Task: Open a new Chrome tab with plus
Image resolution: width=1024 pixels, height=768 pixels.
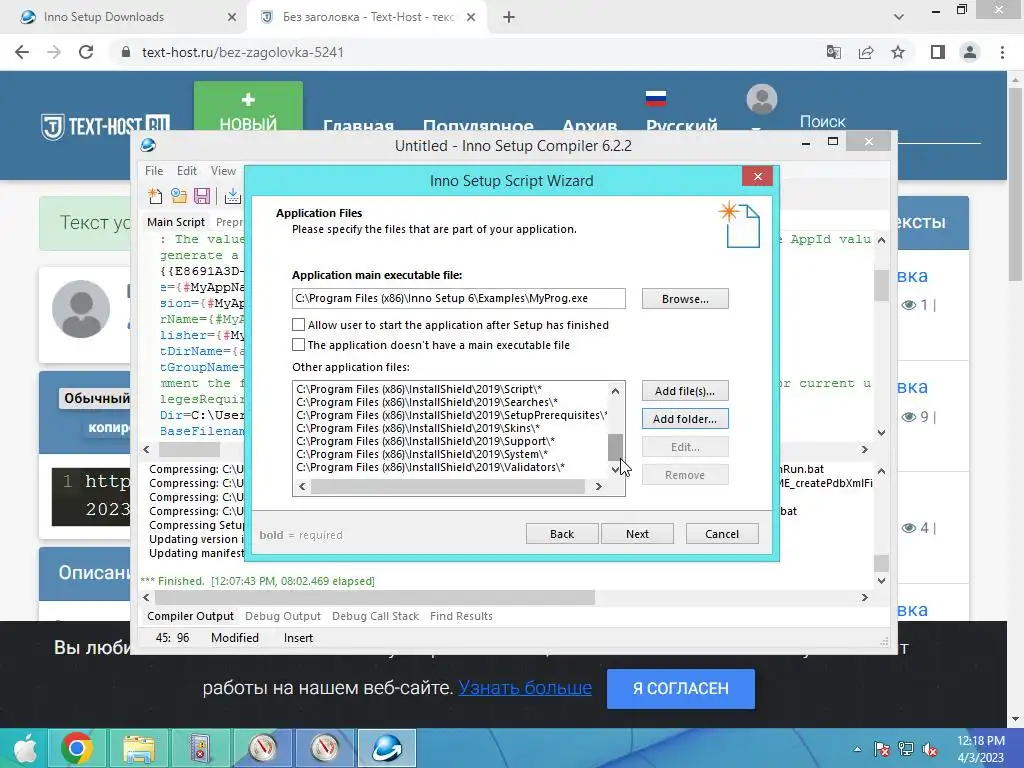Action: point(509,17)
